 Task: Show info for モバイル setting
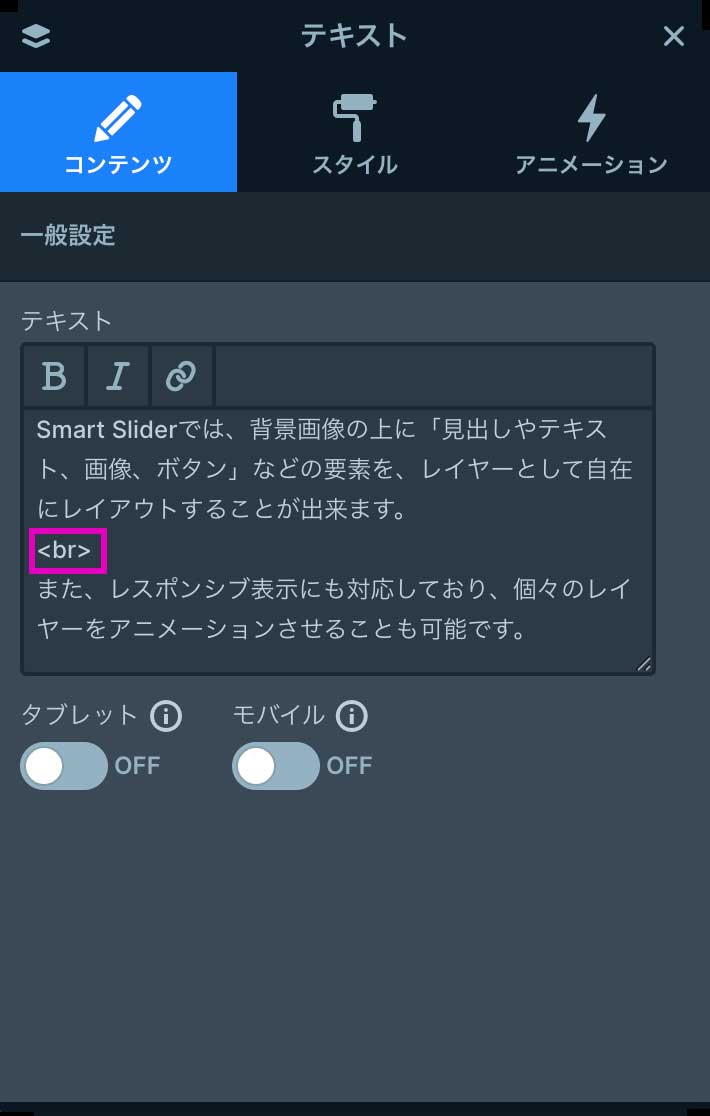[x=352, y=716]
